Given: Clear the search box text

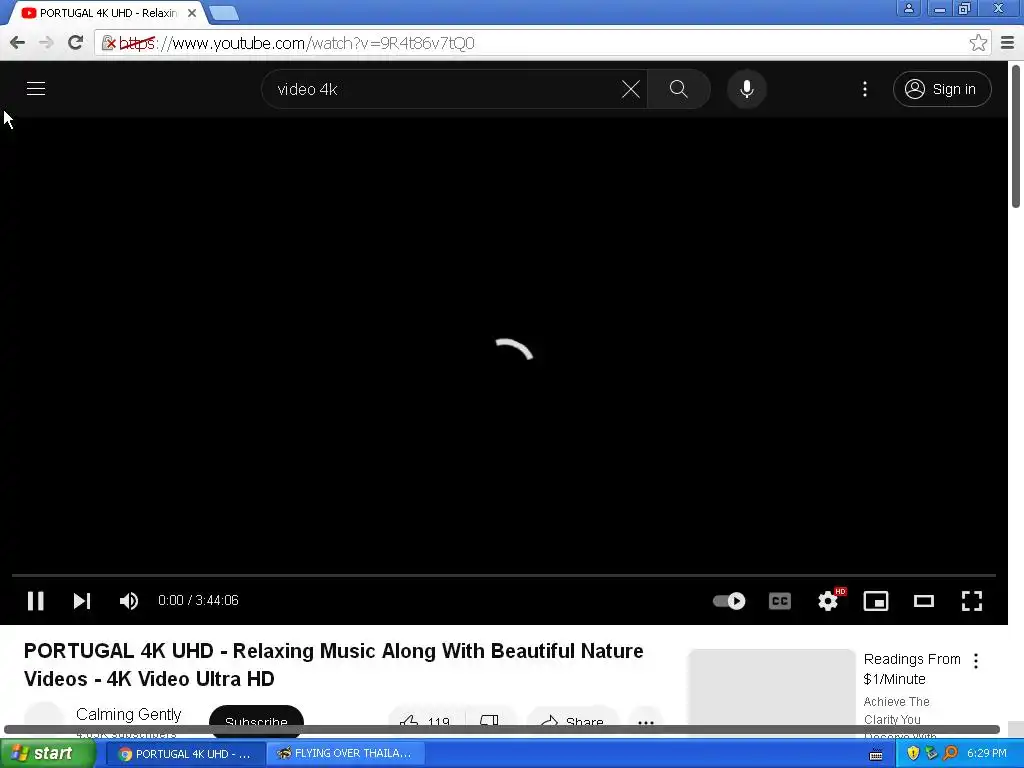Looking at the screenshot, I should [631, 89].
